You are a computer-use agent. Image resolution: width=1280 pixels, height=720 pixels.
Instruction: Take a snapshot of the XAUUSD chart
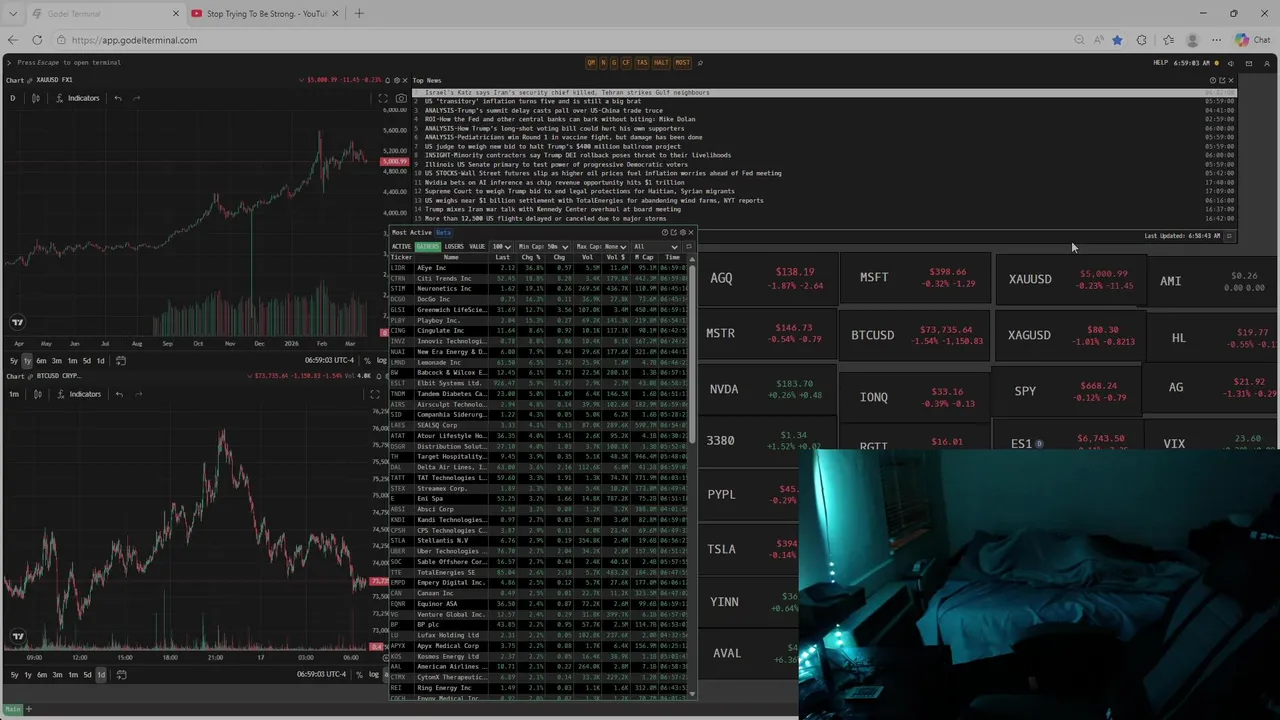[x=401, y=98]
